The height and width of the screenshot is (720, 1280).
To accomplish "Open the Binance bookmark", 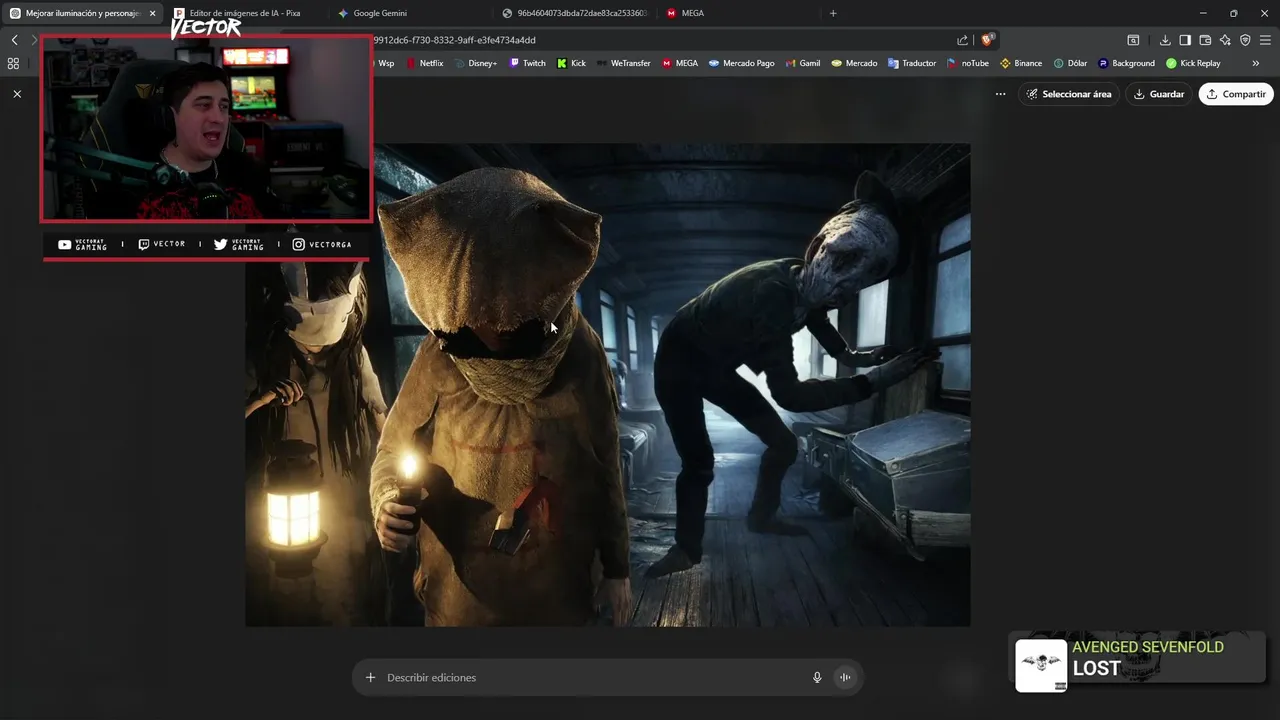I will point(1021,63).
